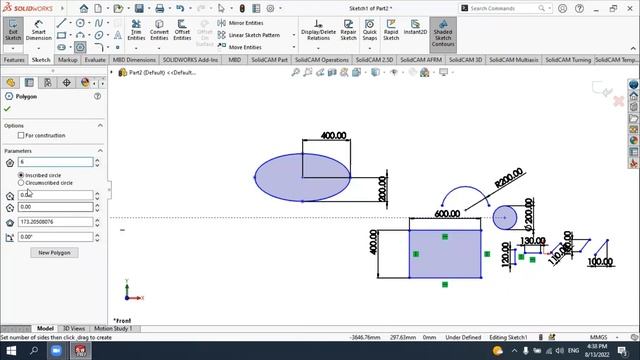The width and height of the screenshot is (640, 360).
Task: Accept the polygon with the green checkmark
Action: tap(7, 109)
